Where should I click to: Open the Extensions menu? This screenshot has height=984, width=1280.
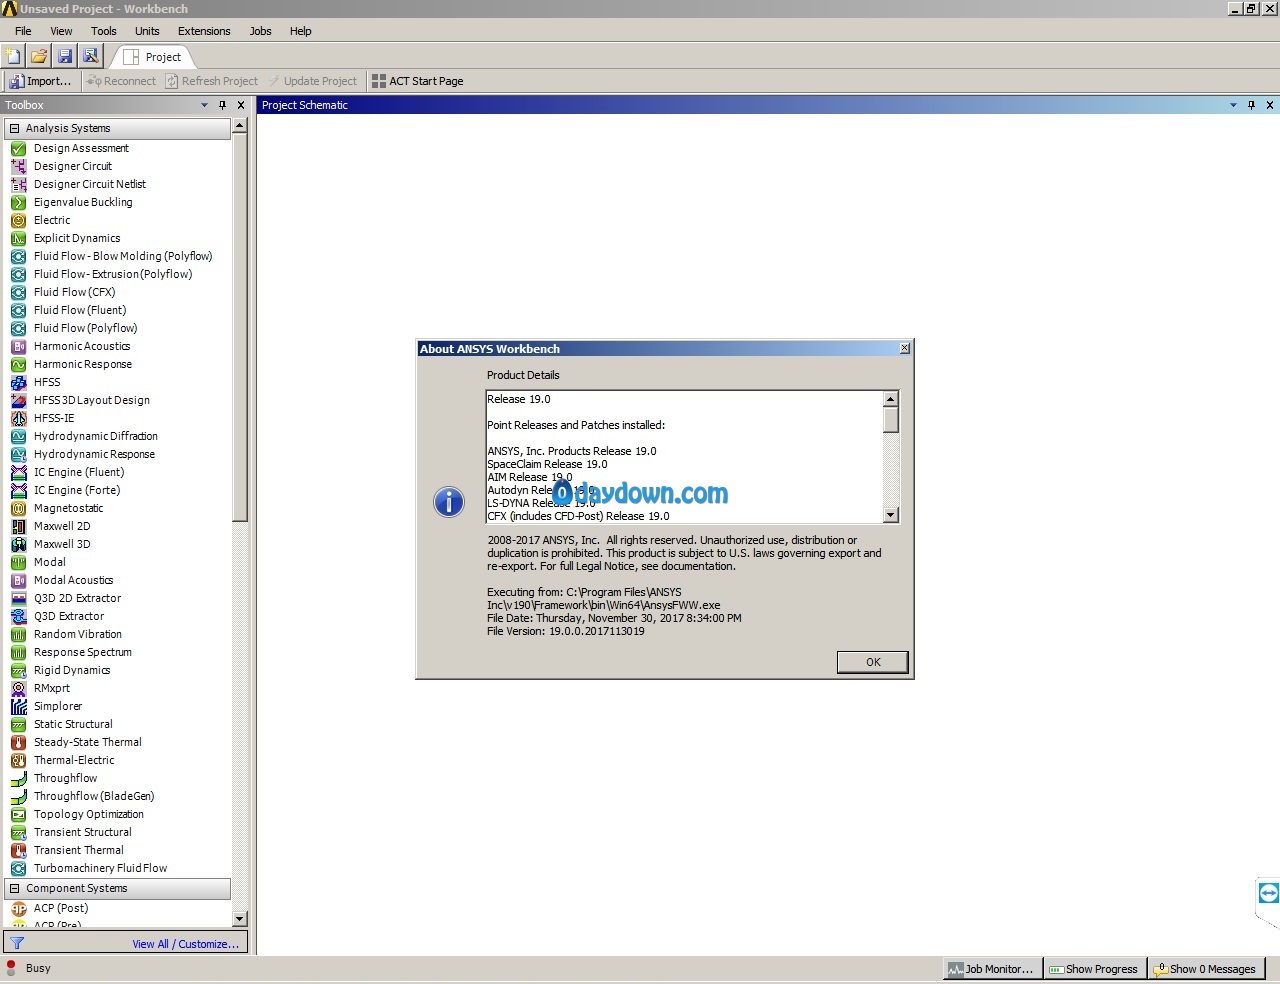coord(204,31)
